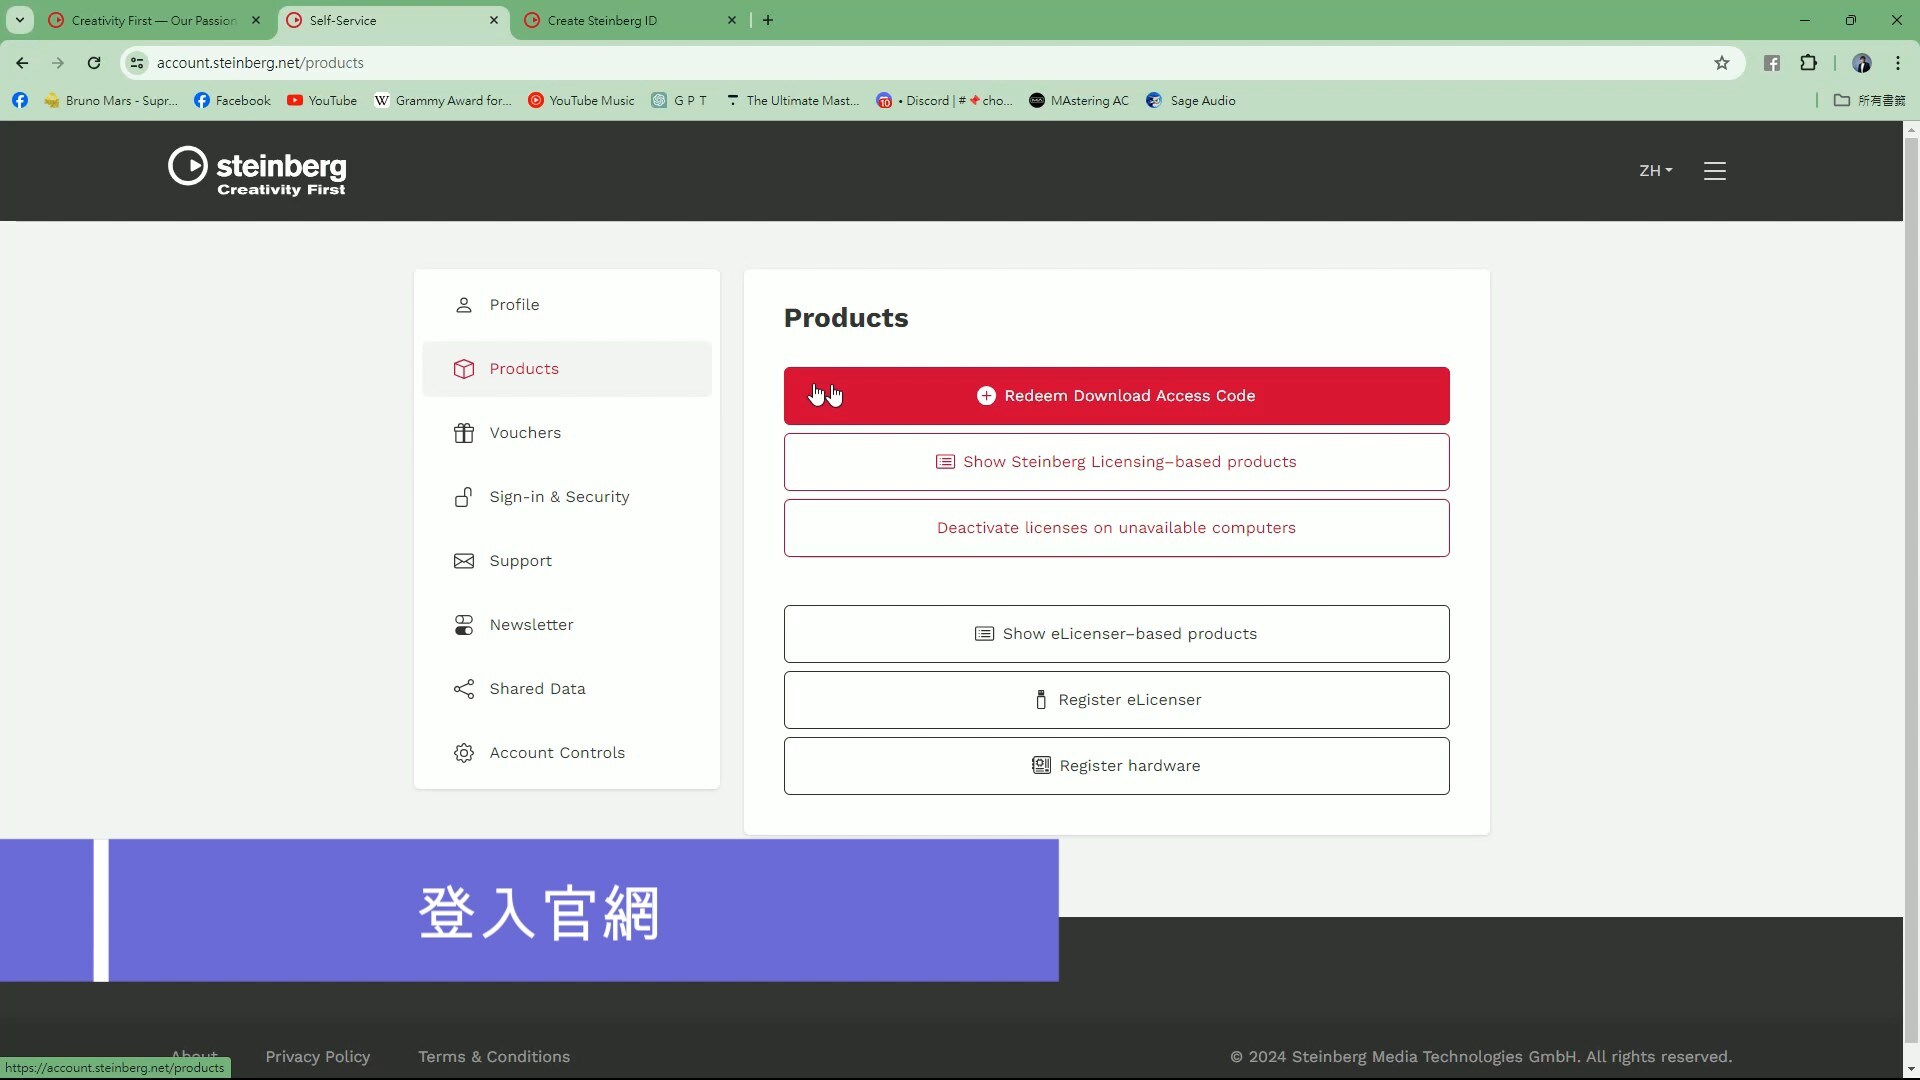Deactivate licenses on unavailable computers
Viewport: 1920px width, 1080px height.
coord(1116,528)
